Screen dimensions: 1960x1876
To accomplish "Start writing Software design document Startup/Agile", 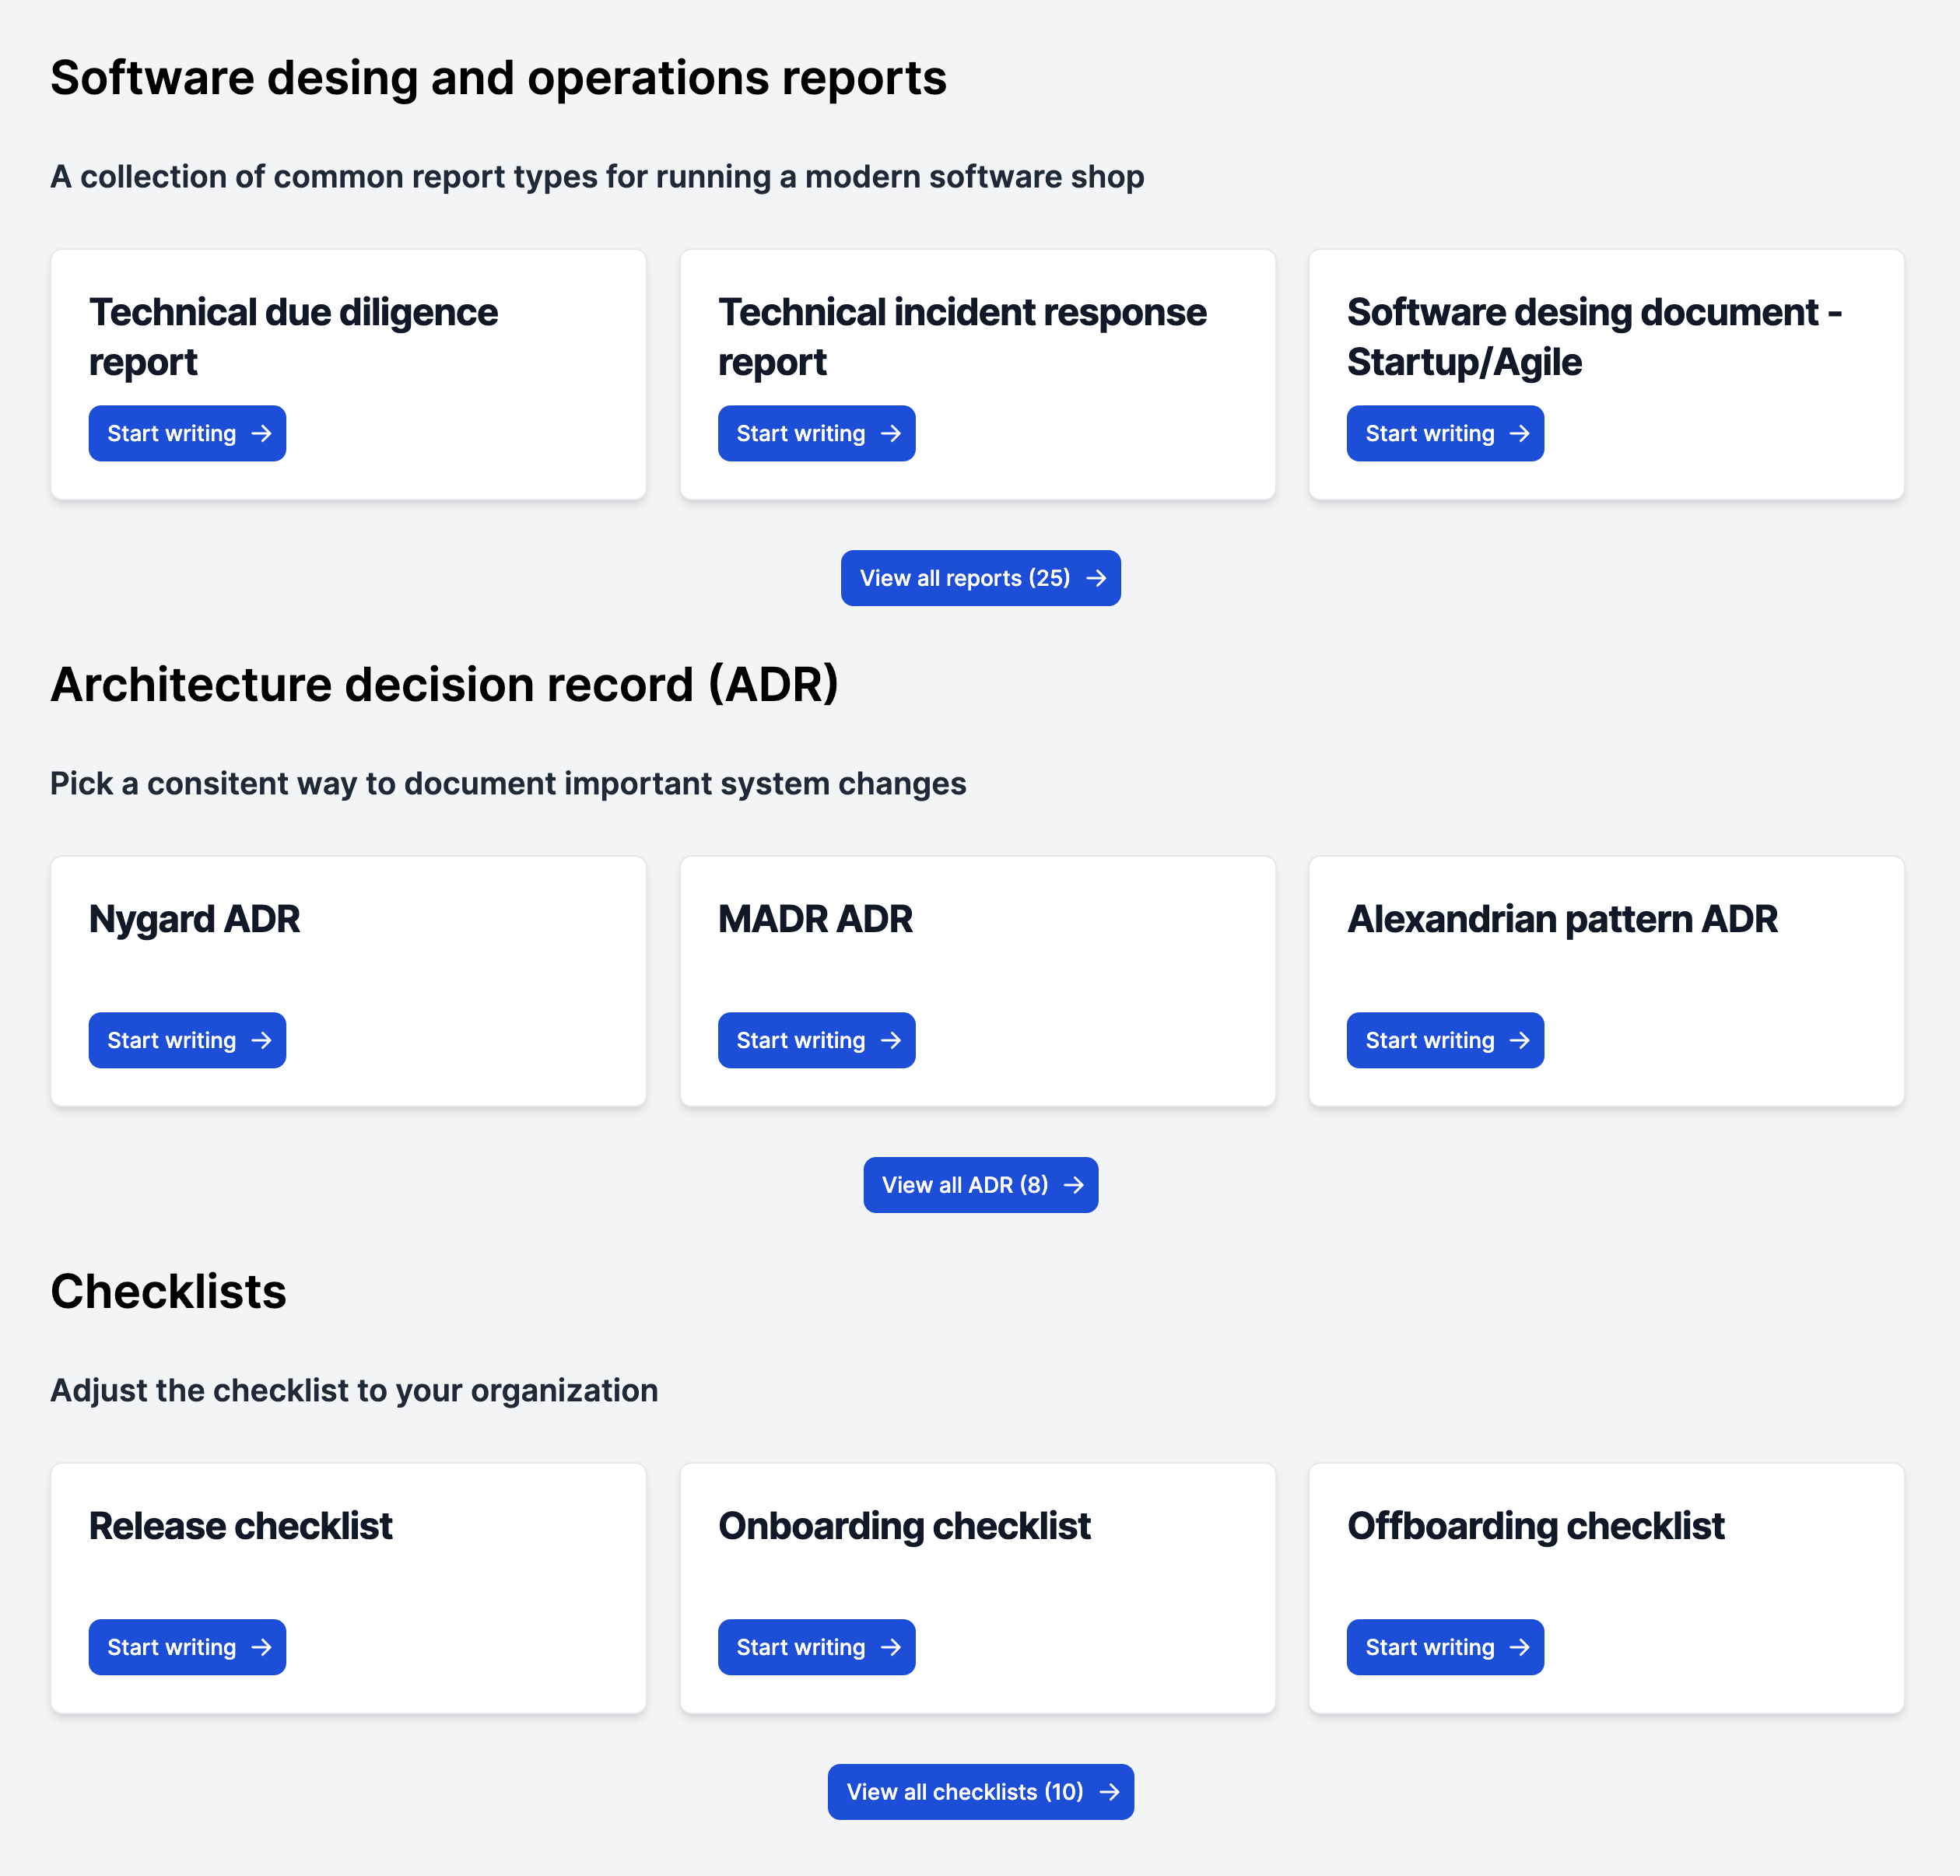I will tap(1444, 433).
